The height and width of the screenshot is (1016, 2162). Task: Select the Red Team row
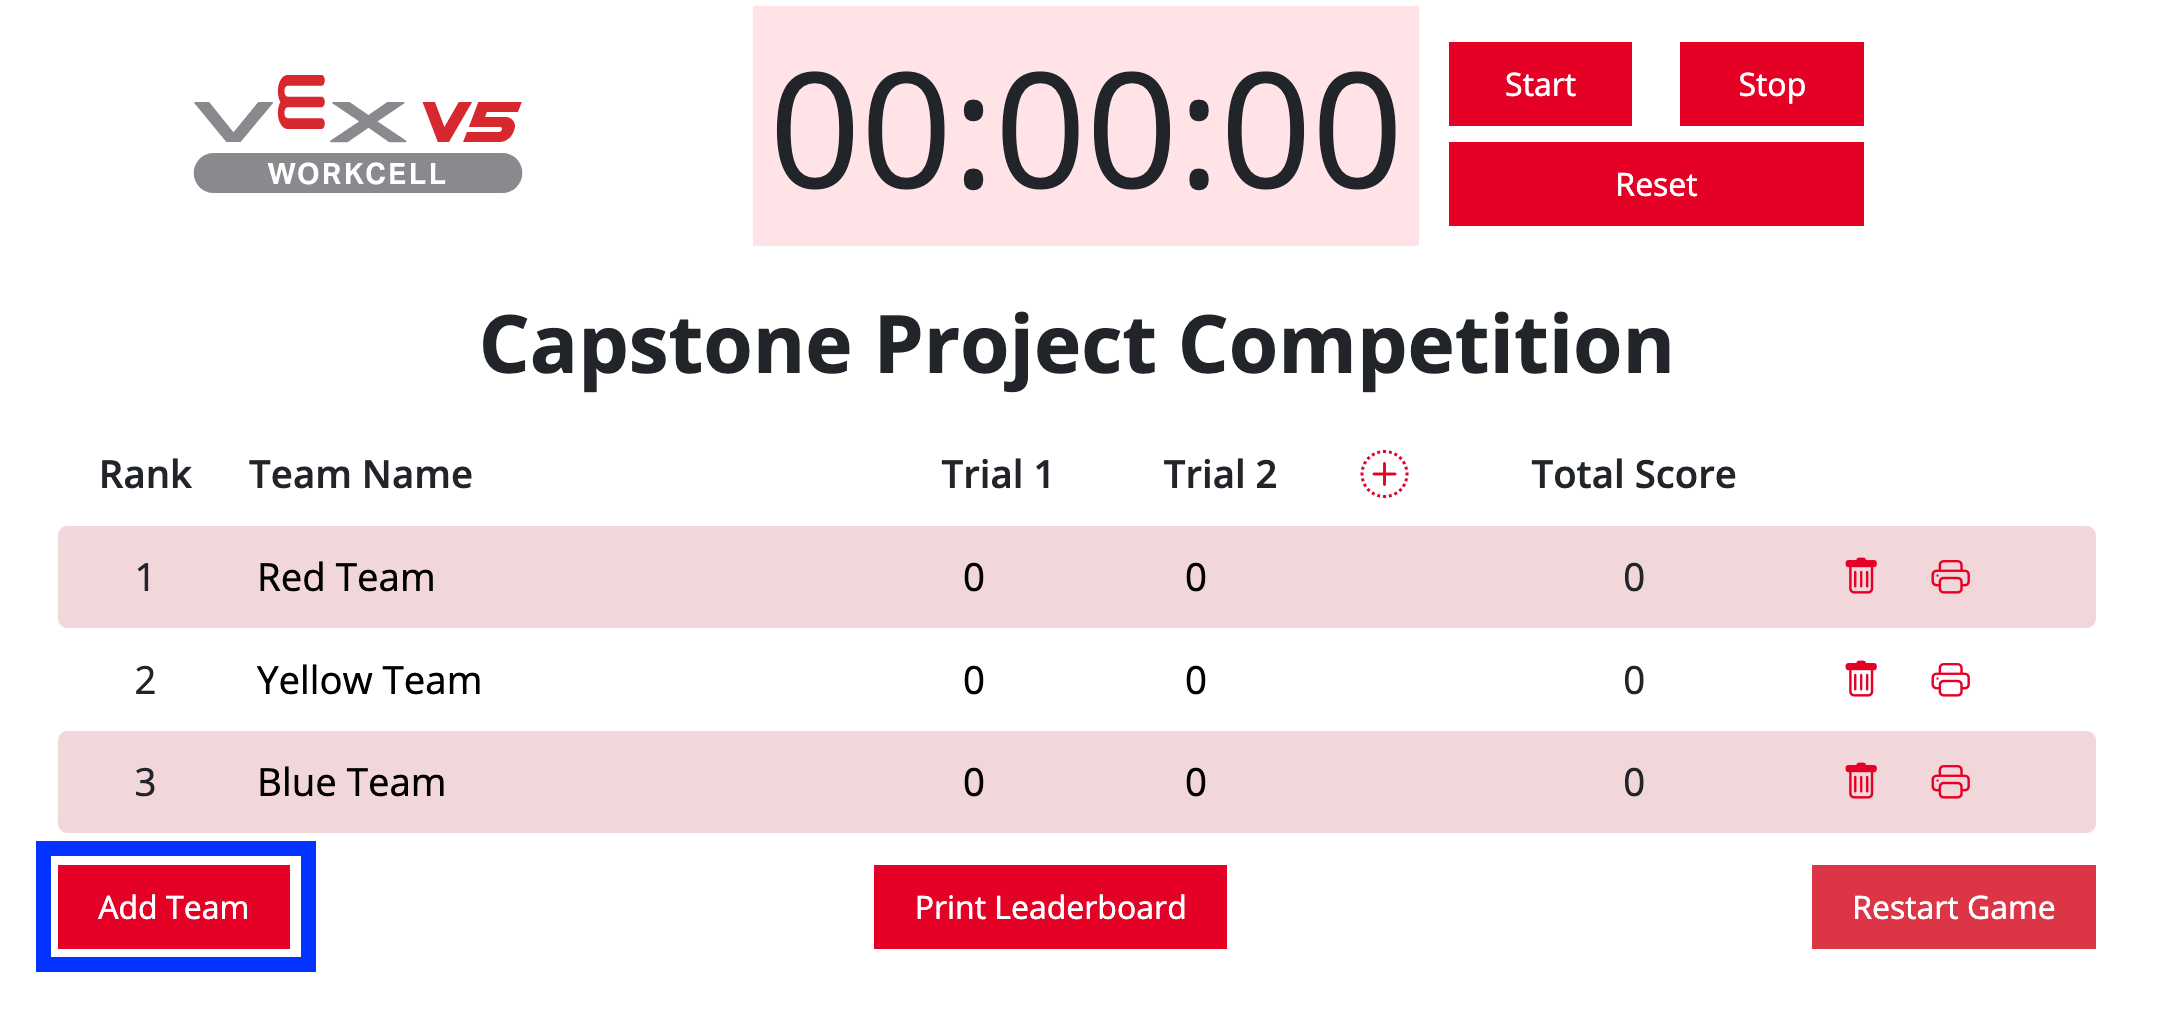pos(700,577)
